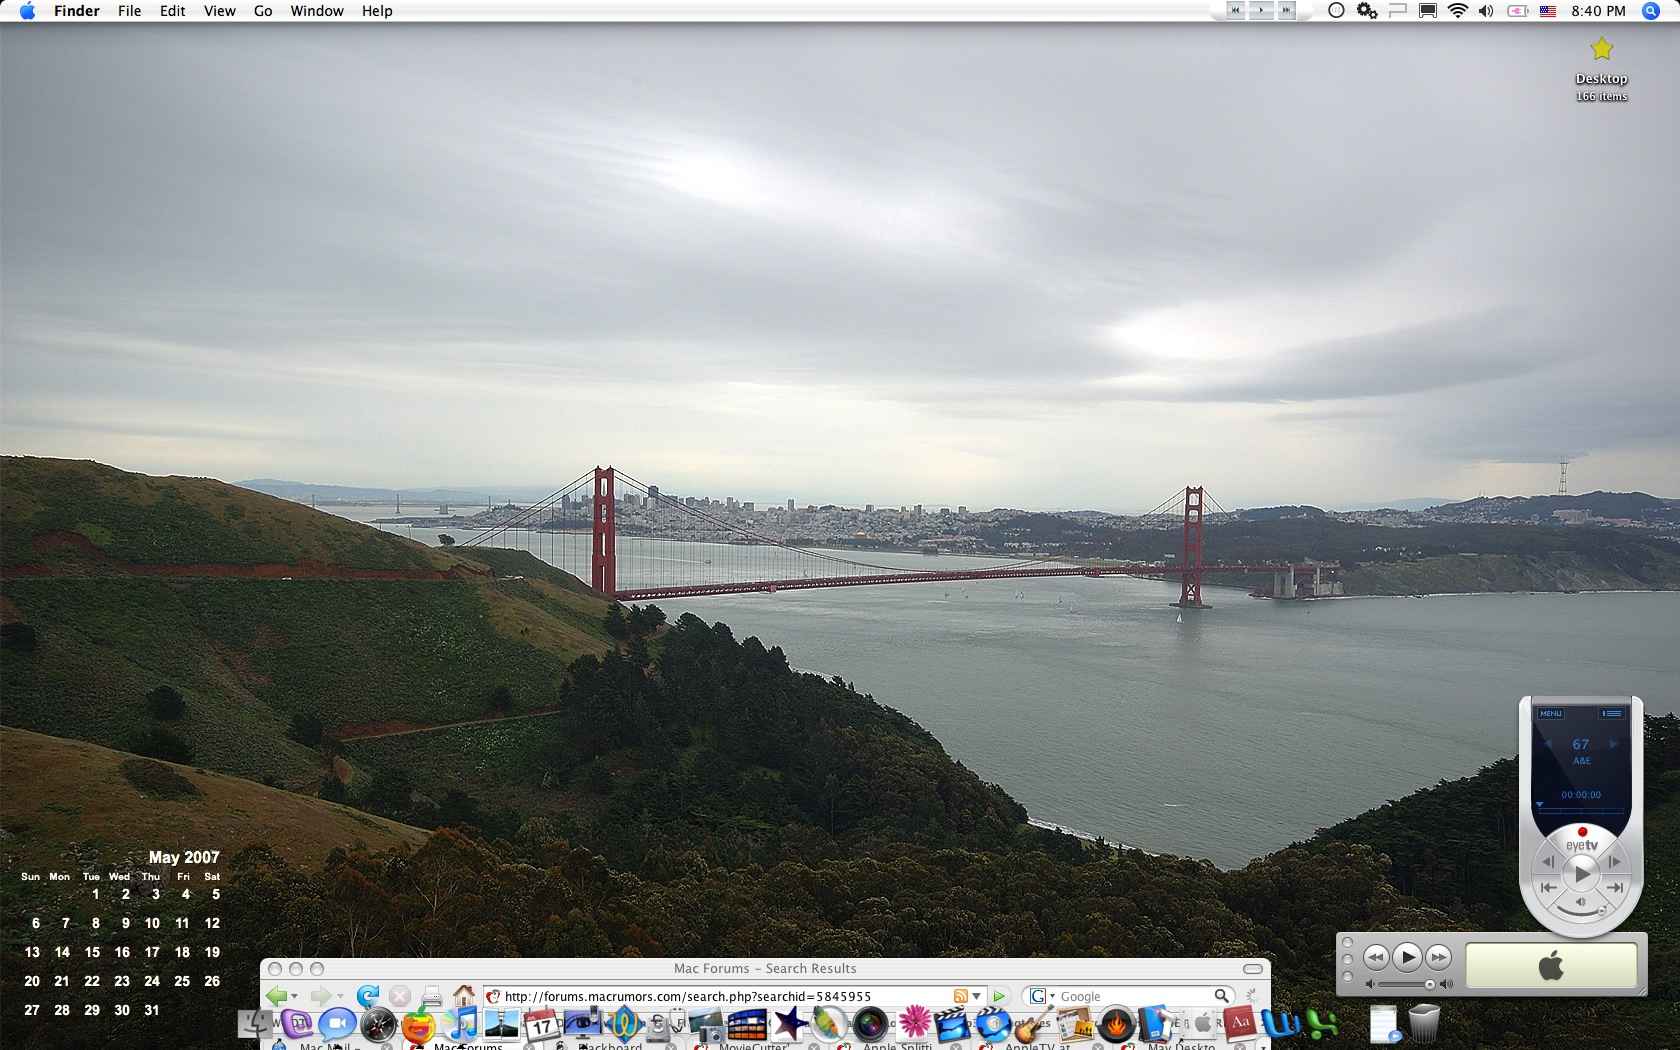Click the EyeTV red record button

tap(1582, 832)
